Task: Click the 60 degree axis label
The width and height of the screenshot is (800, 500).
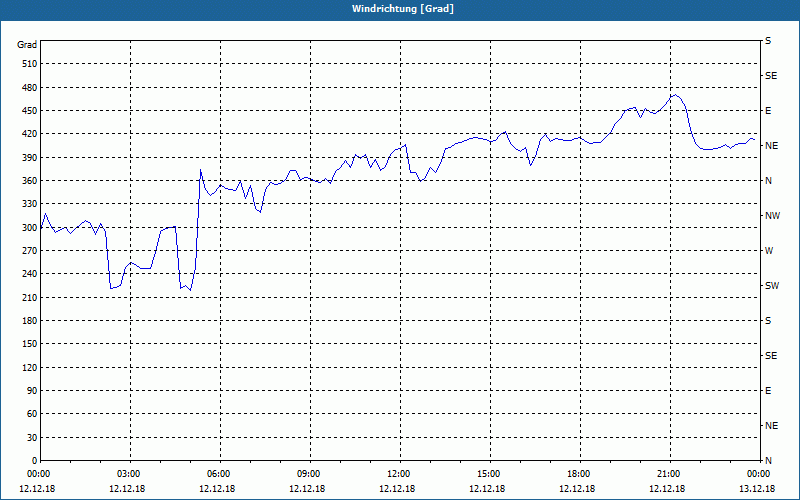Action: (x=33, y=414)
